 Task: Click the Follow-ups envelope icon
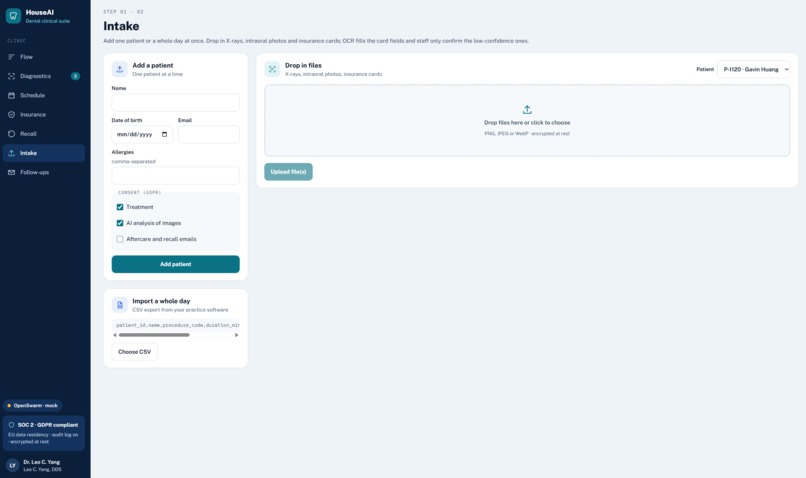[11, 172]
